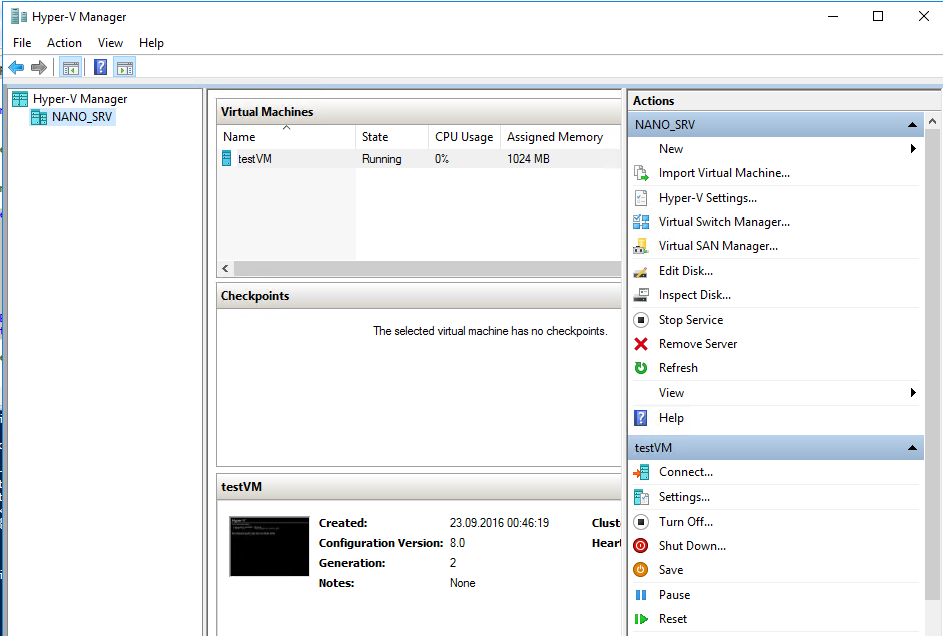Click the Virtual Machines list left scroll arrow
This screenshot has height=636, width=943.
pyautogui.click(x=226, y=269)
